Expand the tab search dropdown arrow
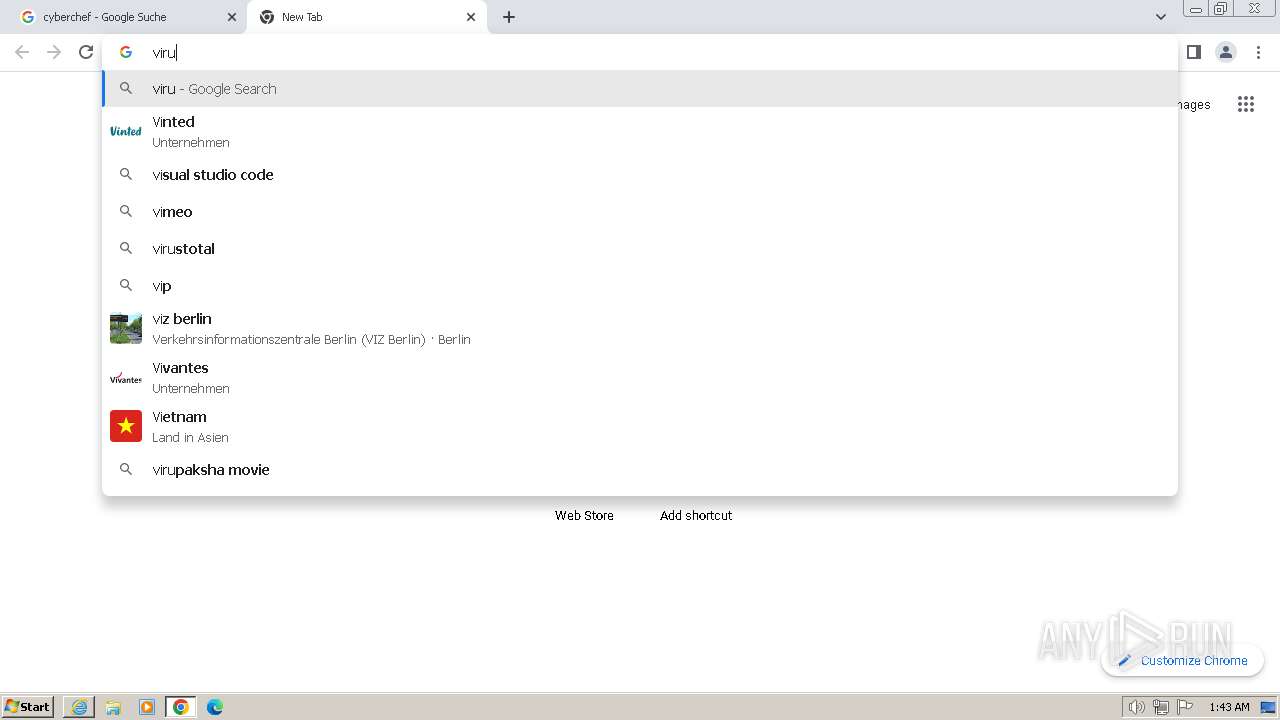Screen dimensions: 1280x720 tap(1160, 17)
